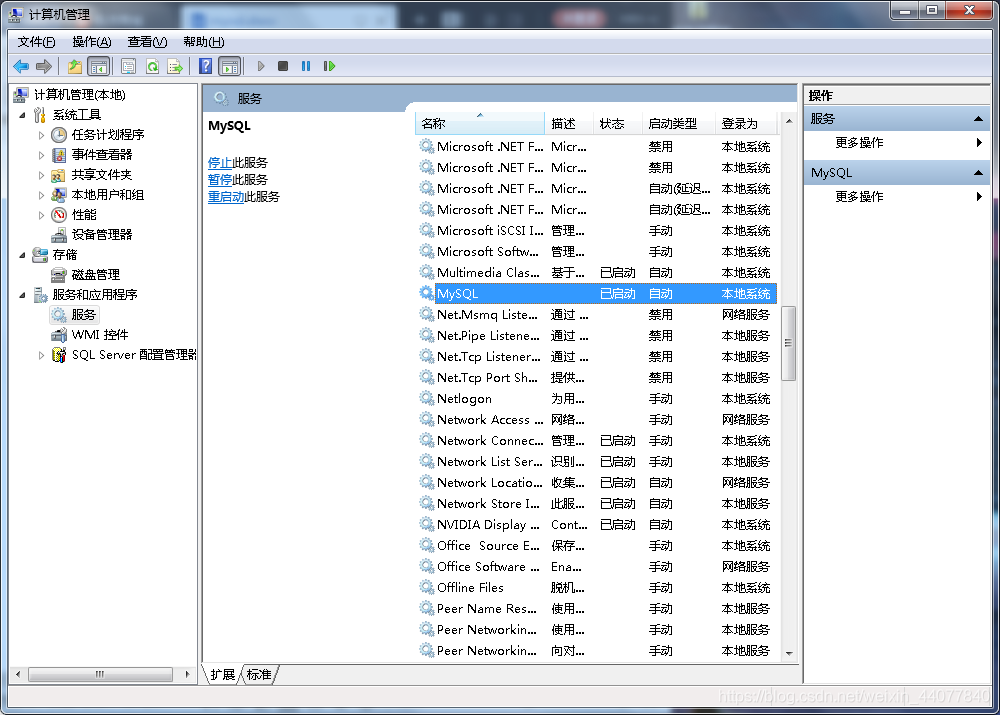Click the Export List toolbar icon
This screenshot has height=715, width=1000.
[175, 66]
